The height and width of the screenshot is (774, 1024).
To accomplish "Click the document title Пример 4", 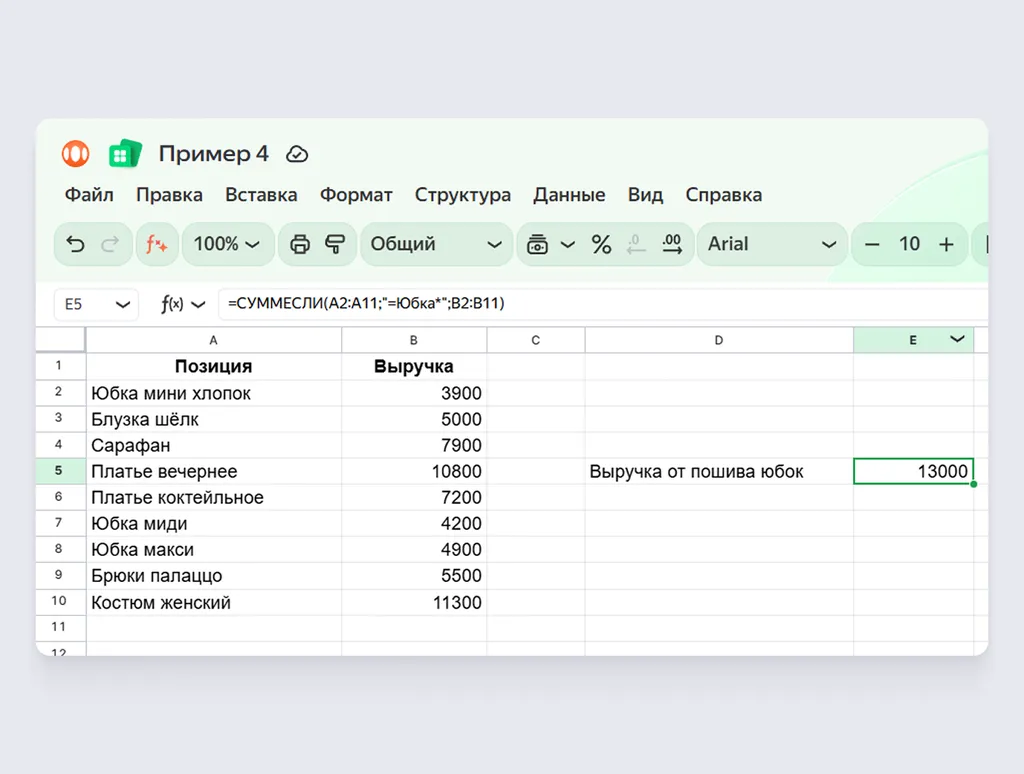I will (x=214, y=153).
